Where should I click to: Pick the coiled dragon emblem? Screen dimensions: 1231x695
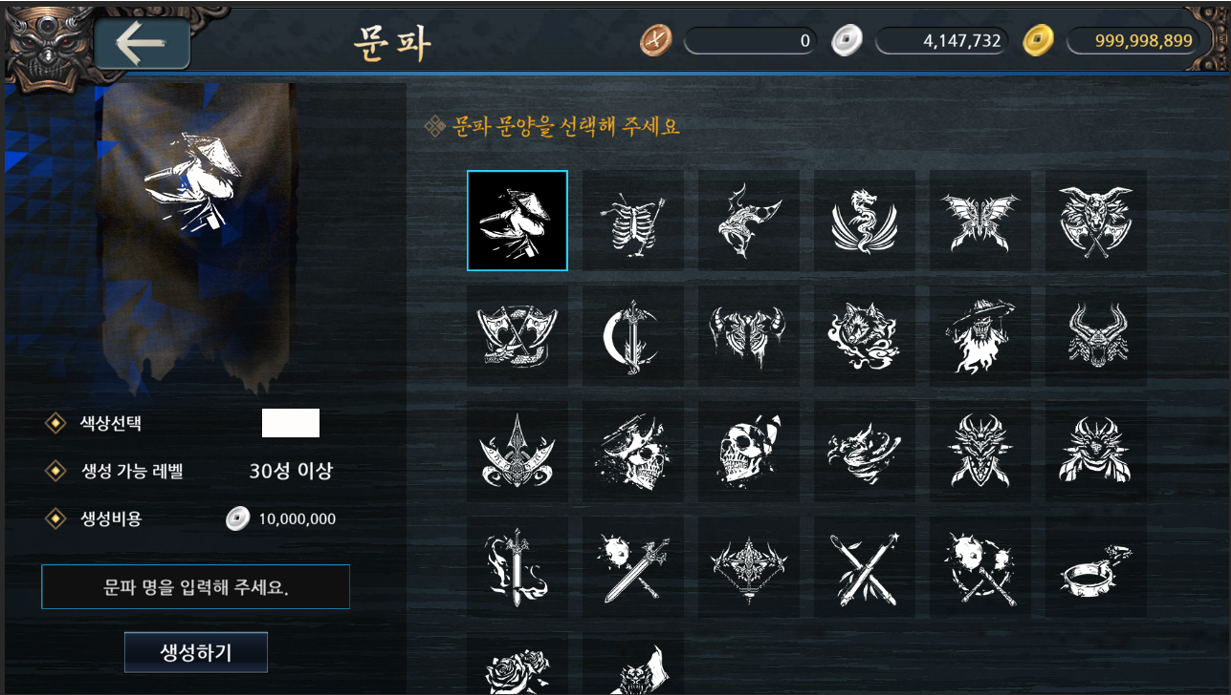point(864,221)
